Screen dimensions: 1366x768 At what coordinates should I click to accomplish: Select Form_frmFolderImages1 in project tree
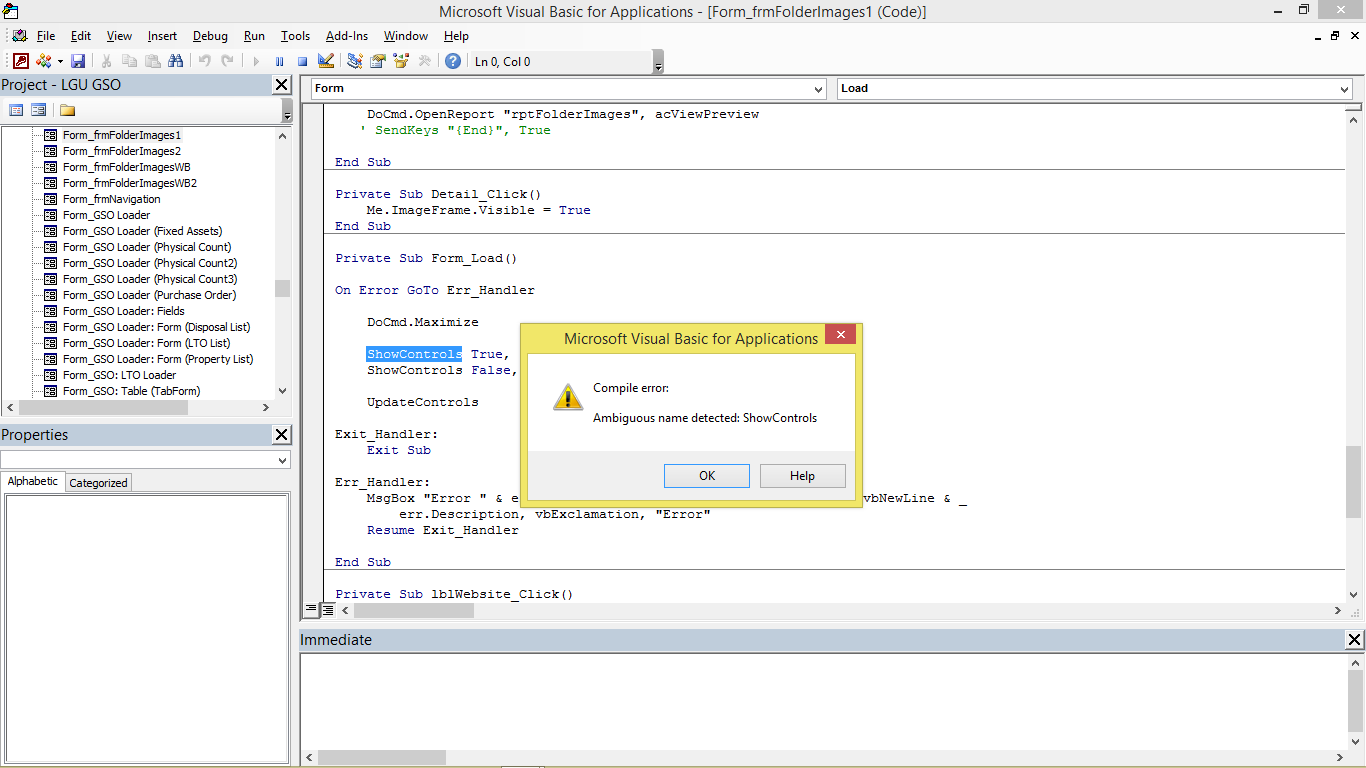(x=122, y=135)
